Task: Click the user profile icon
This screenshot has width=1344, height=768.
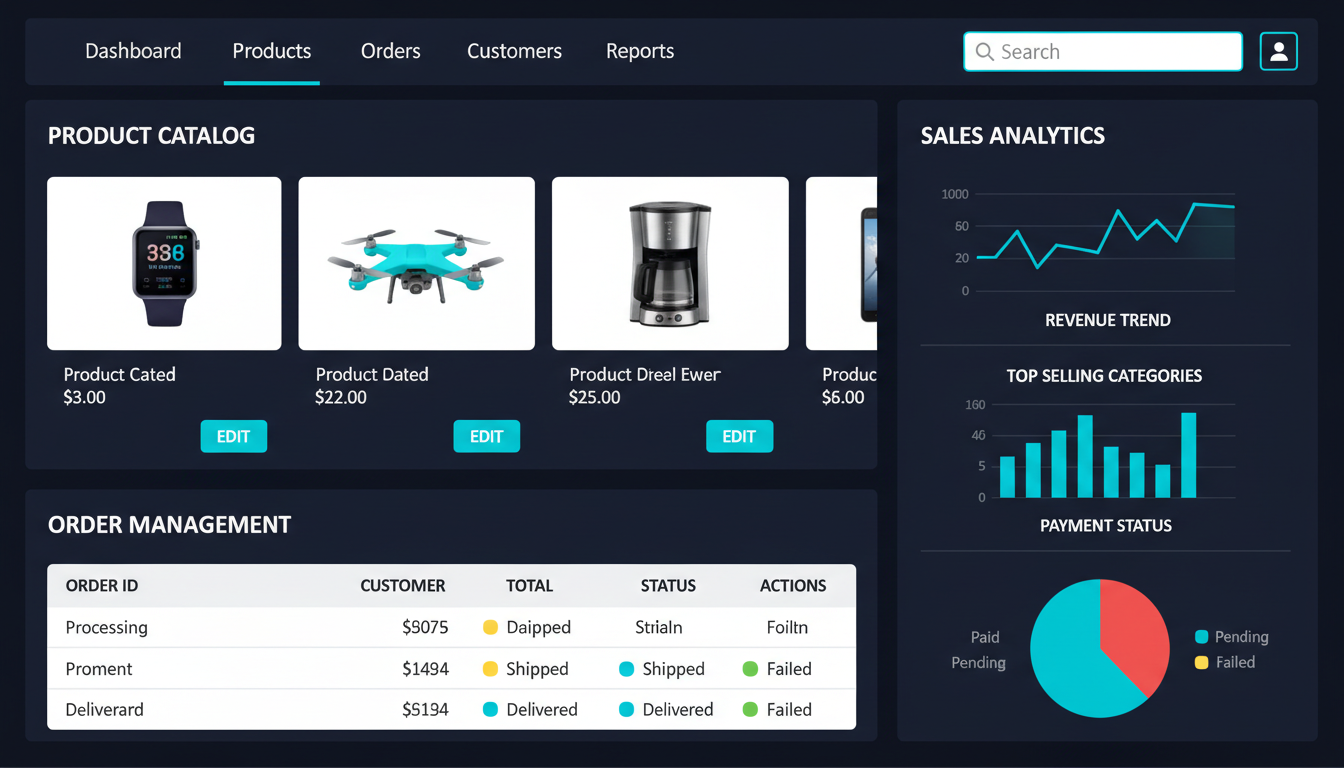Action: pyautogui.click(x=1278, y=52)
